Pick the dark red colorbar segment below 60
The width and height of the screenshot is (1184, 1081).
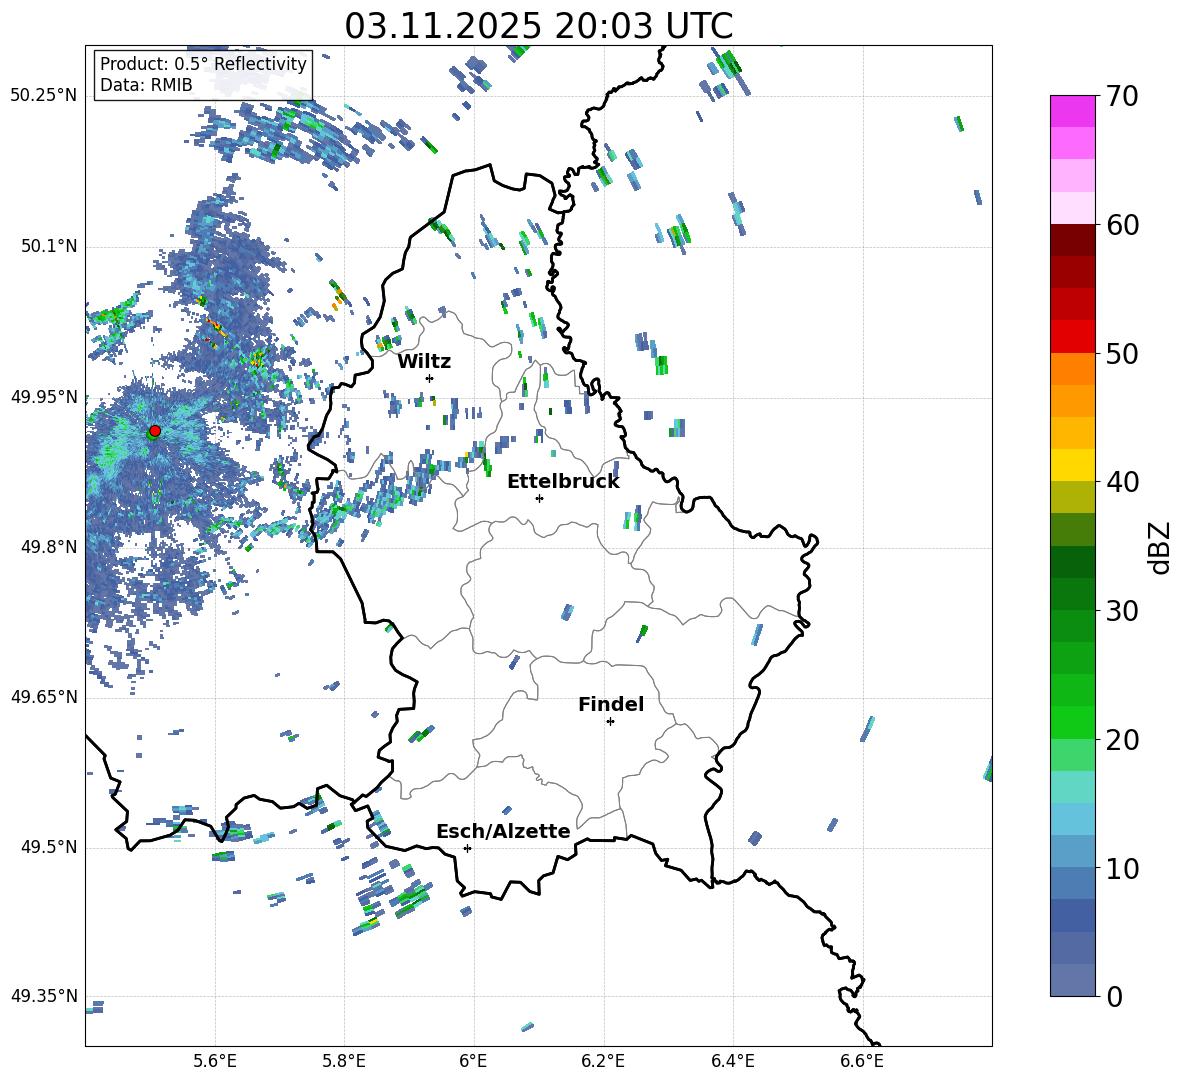1072,240
